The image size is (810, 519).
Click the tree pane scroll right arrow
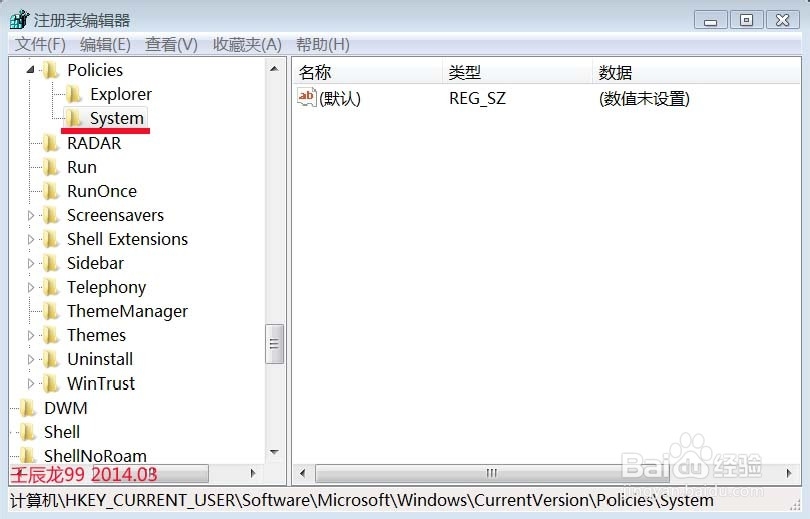(253, 473)
